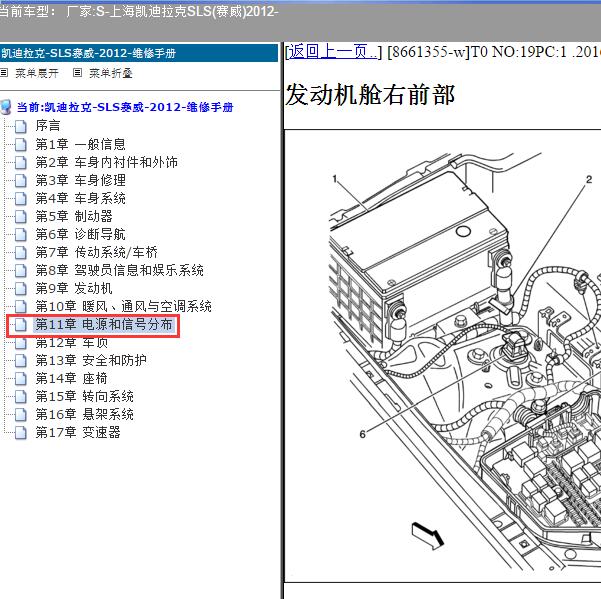Click callout number 6 on diagram
Screen dimensions: 601x599
point(363,434)
